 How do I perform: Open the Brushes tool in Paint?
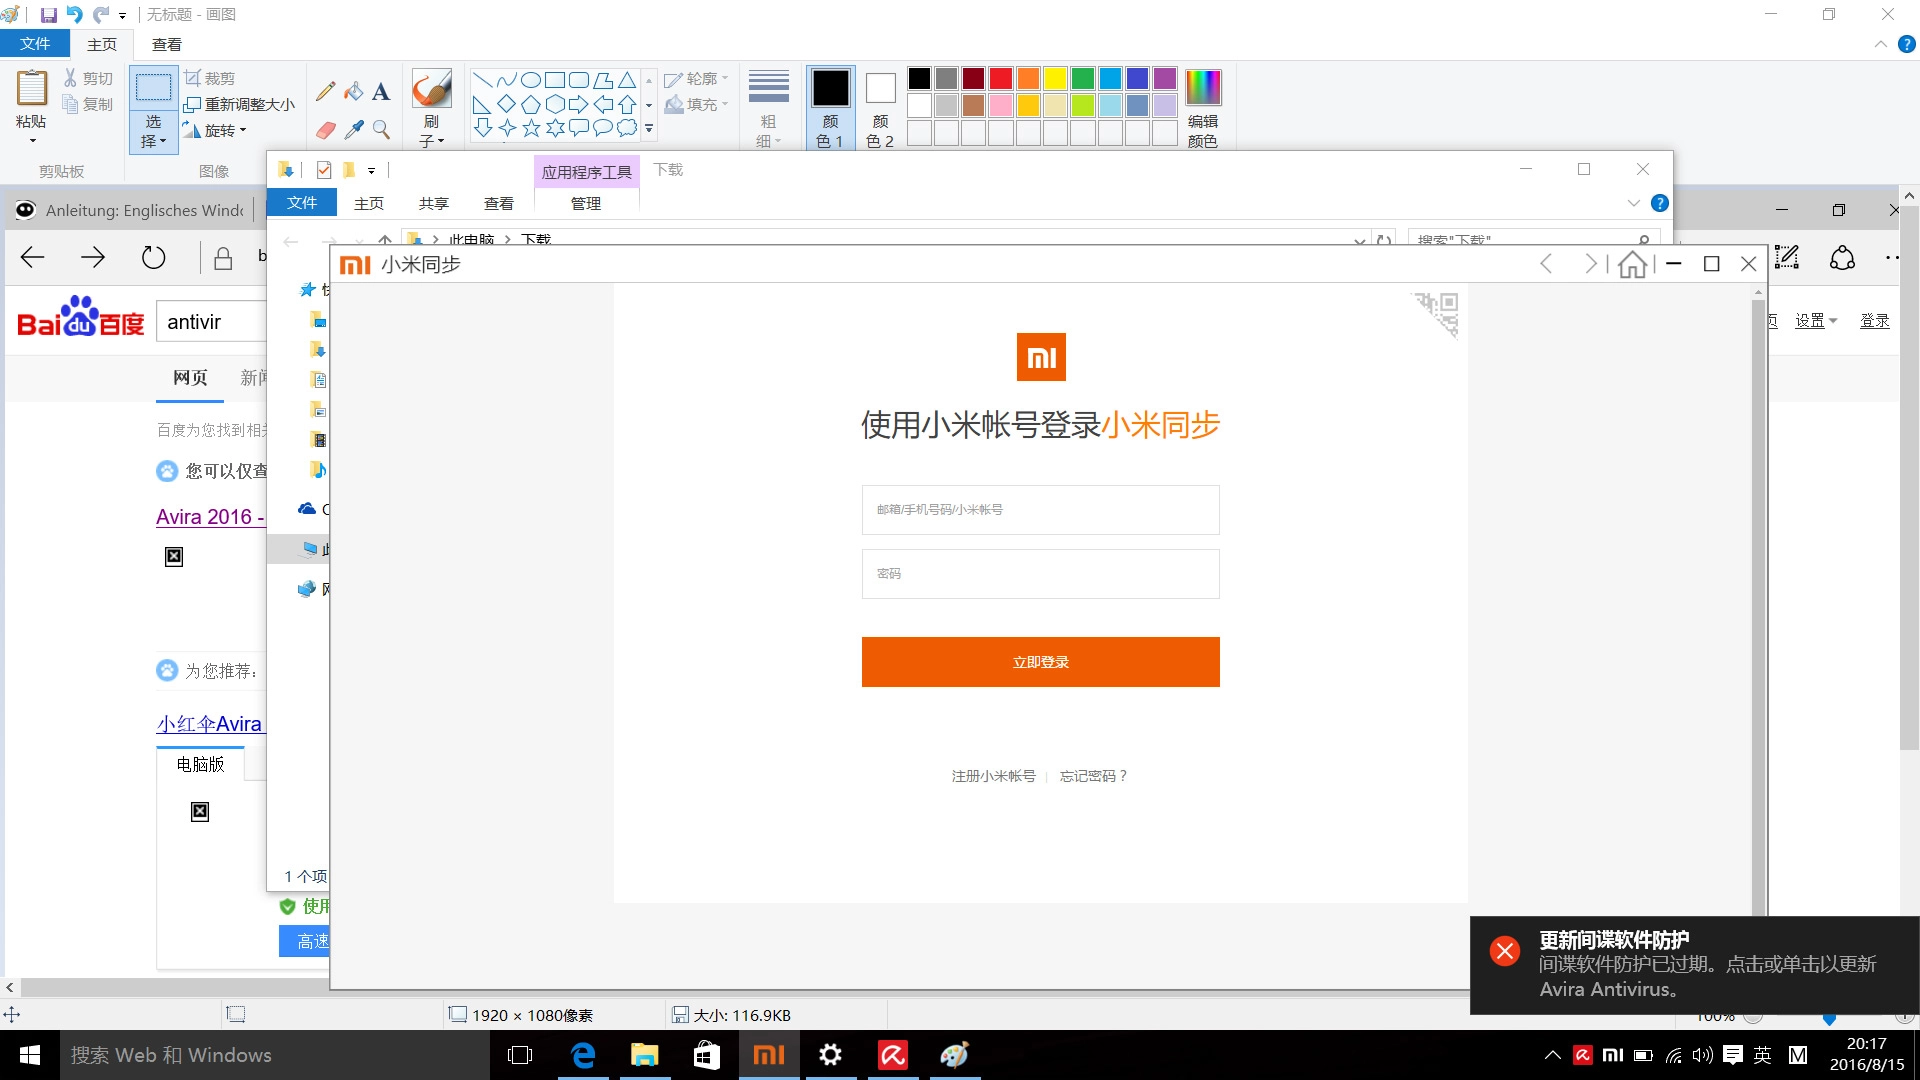431,89
